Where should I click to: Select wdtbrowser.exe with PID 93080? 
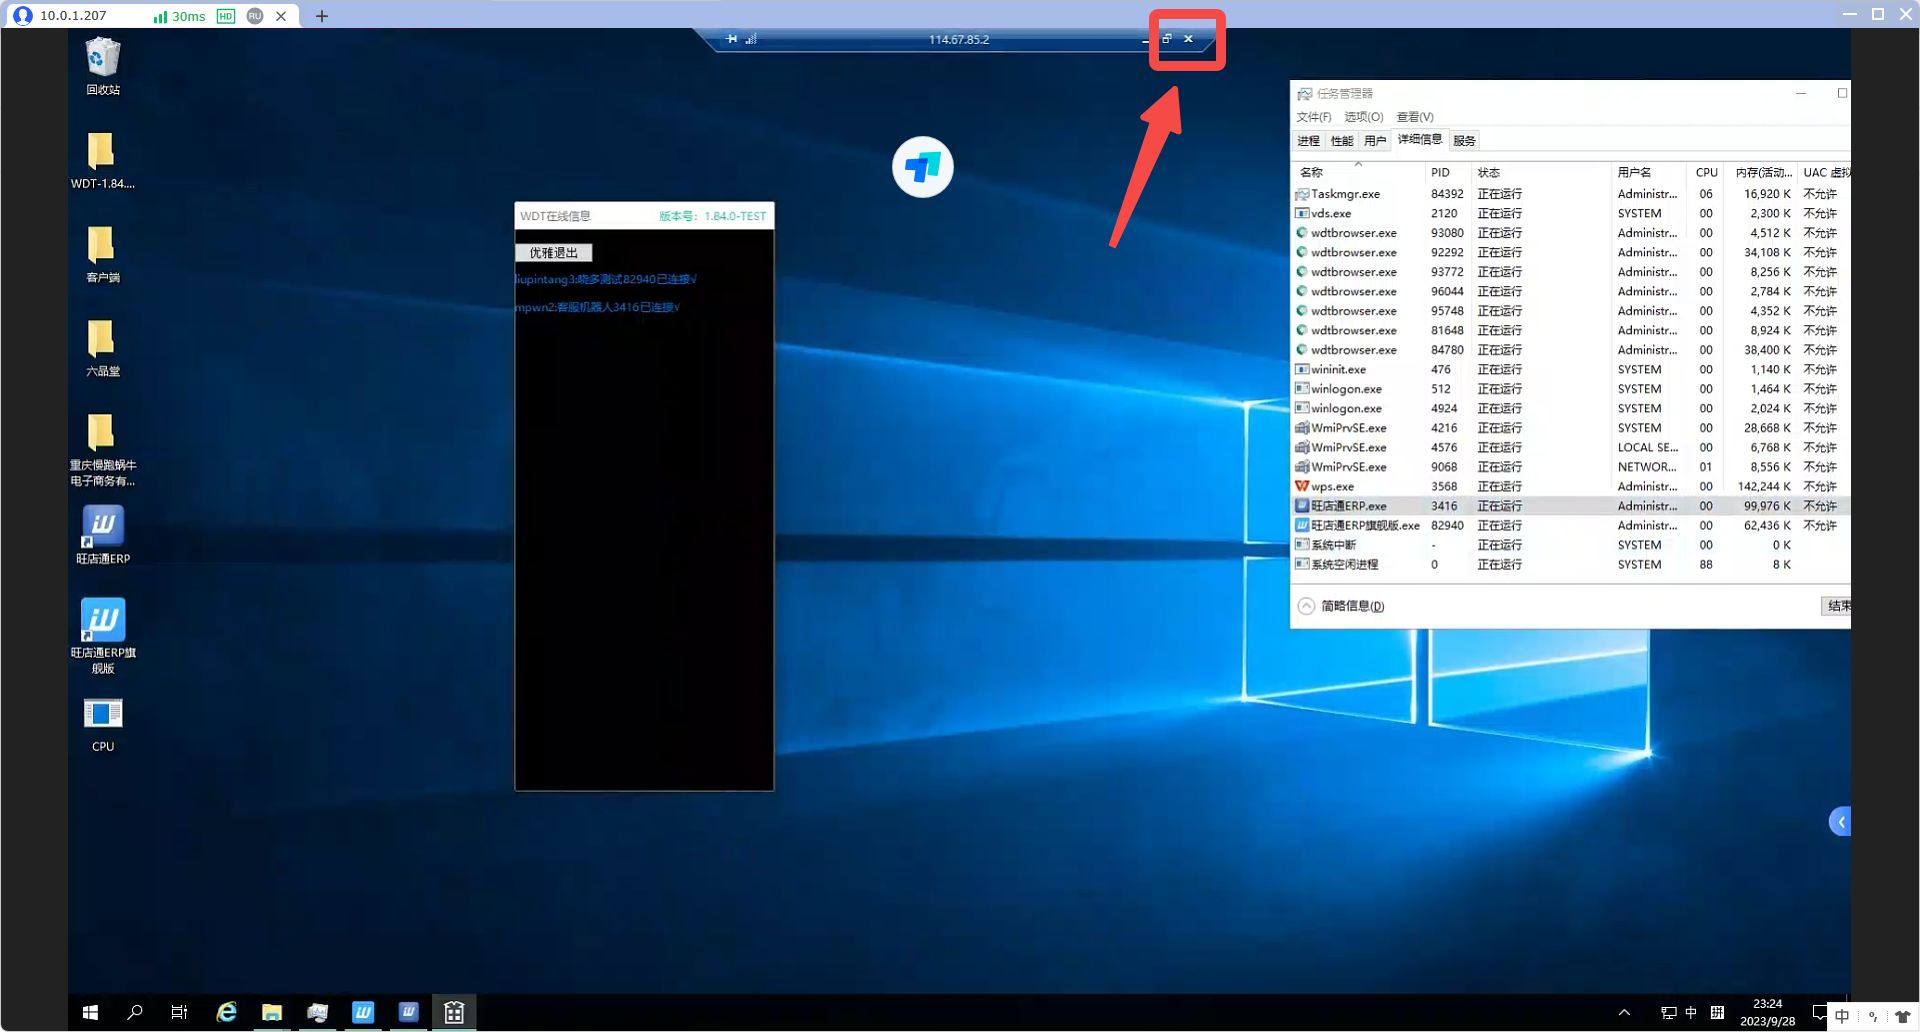click(1570, 233)
